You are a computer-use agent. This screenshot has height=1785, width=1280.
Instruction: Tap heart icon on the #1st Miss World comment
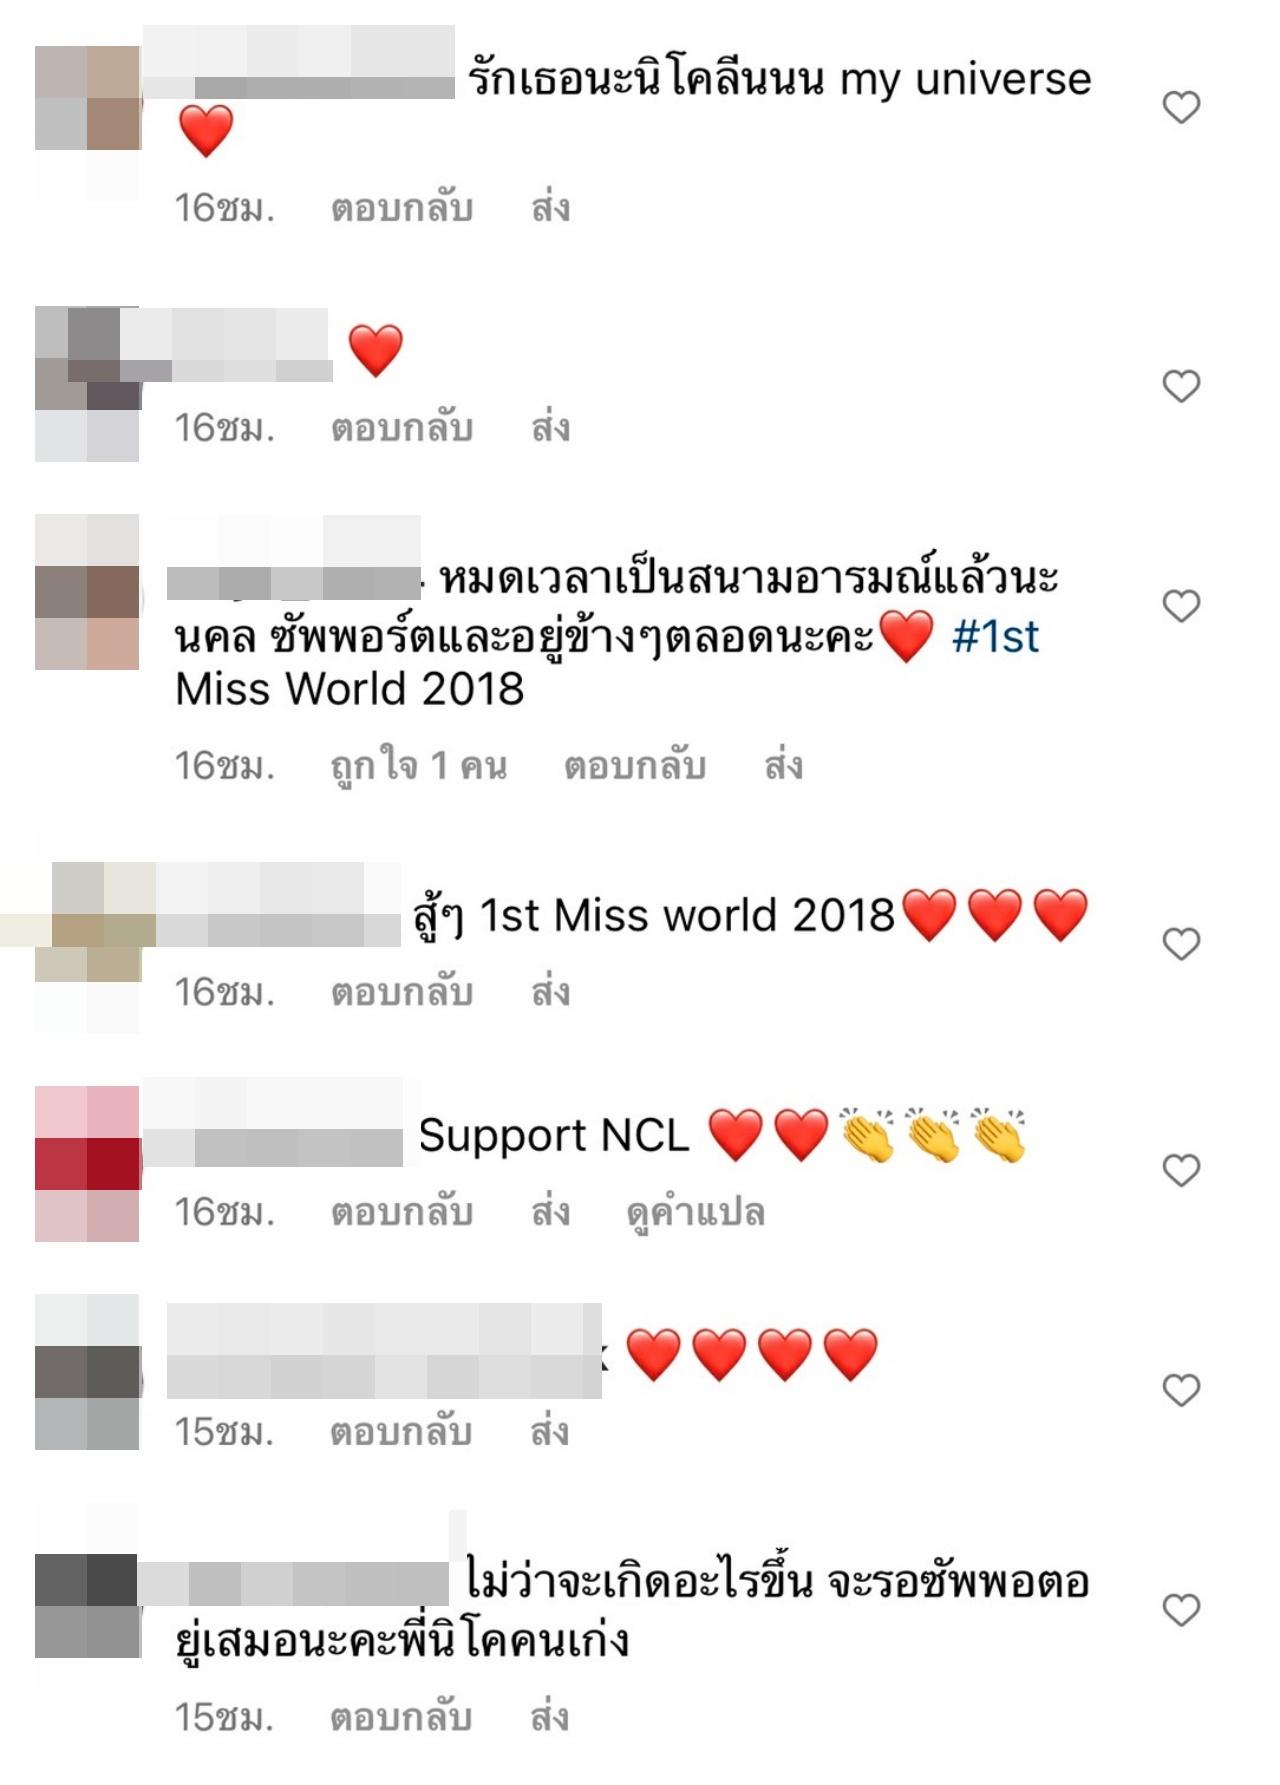click(x=1181, y=606)
